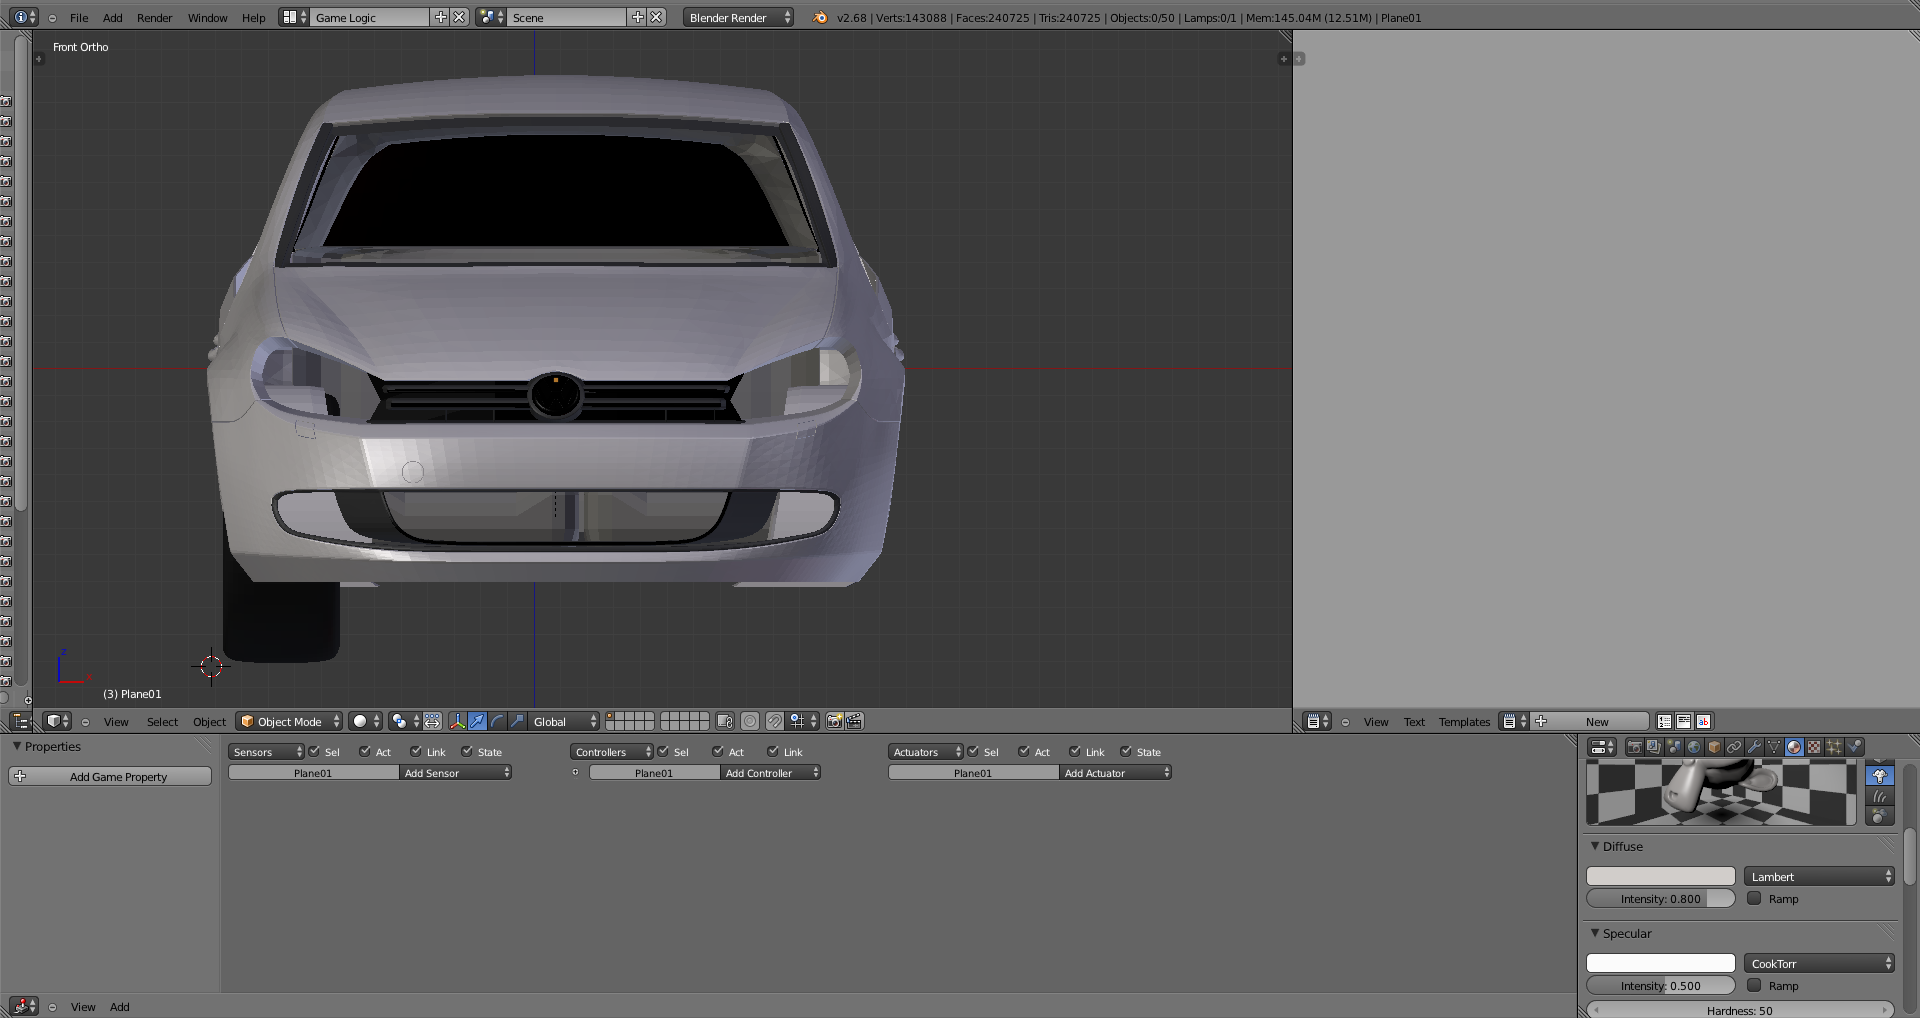Adjust Diffuse Intensity 0.800 slider

point(1661,898)
